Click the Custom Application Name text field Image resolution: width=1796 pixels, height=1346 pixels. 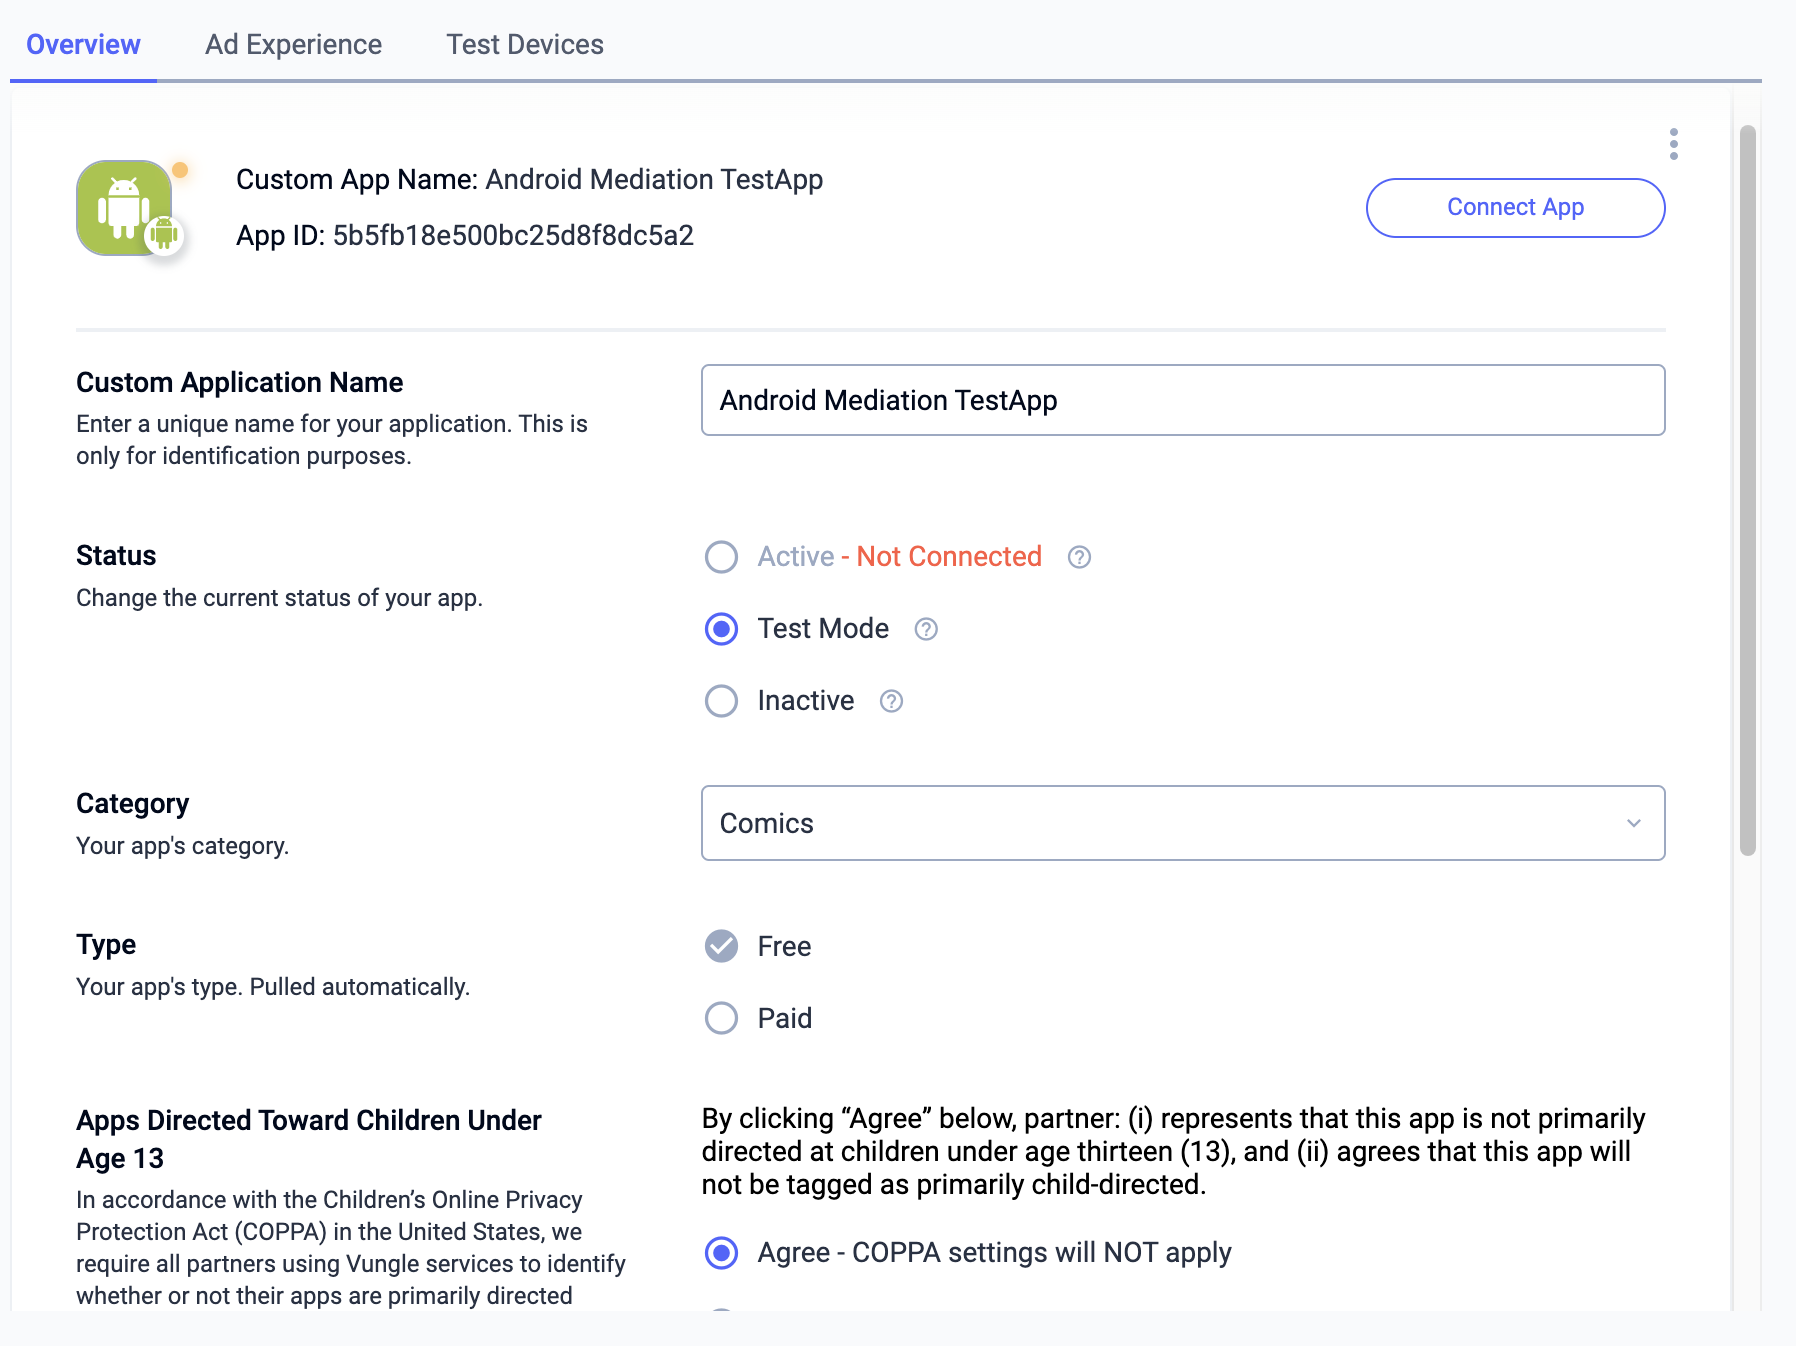coord(1182,400)
